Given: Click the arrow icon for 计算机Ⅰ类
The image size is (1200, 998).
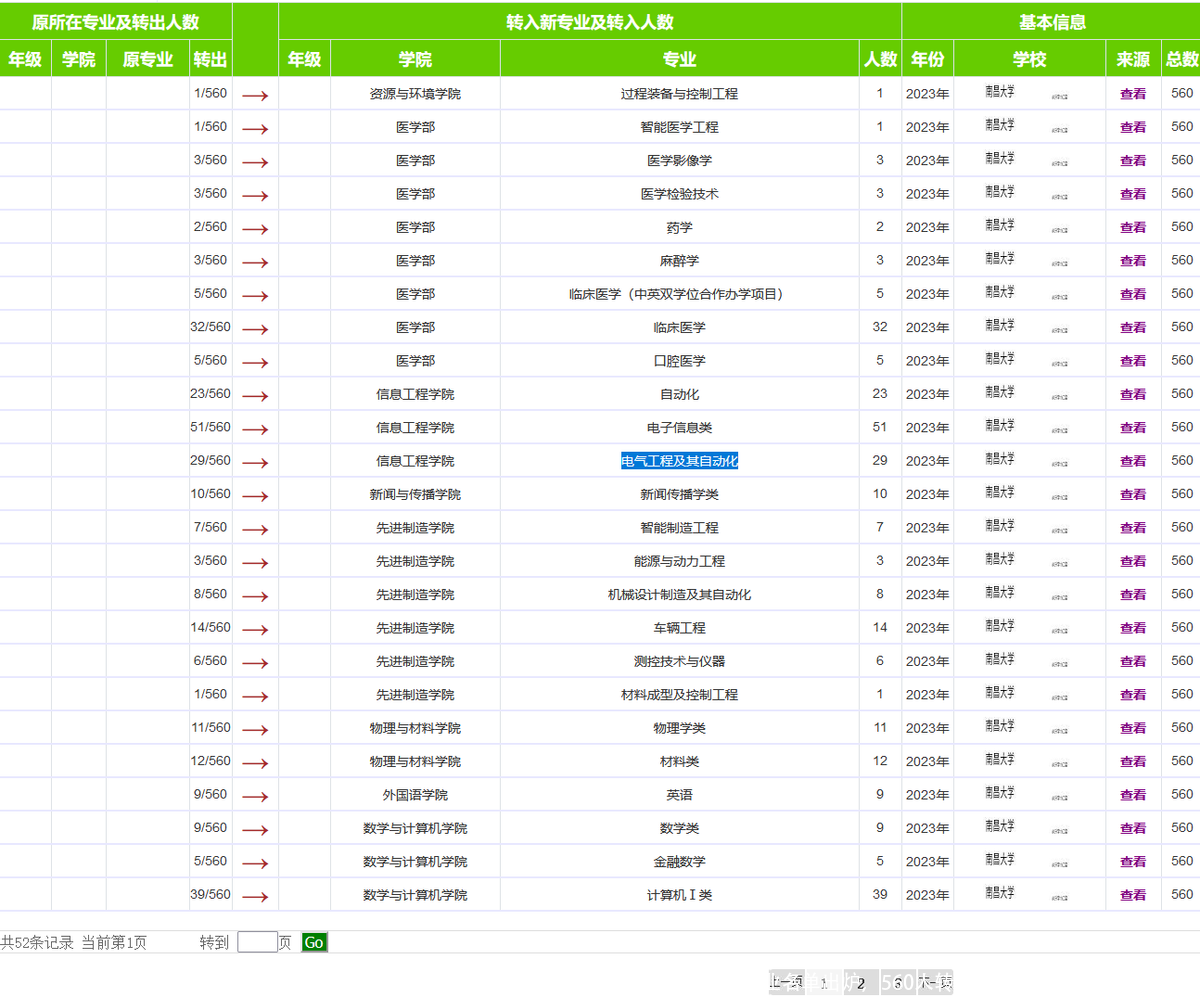Looking at the screenshot, I should (256, 894).
